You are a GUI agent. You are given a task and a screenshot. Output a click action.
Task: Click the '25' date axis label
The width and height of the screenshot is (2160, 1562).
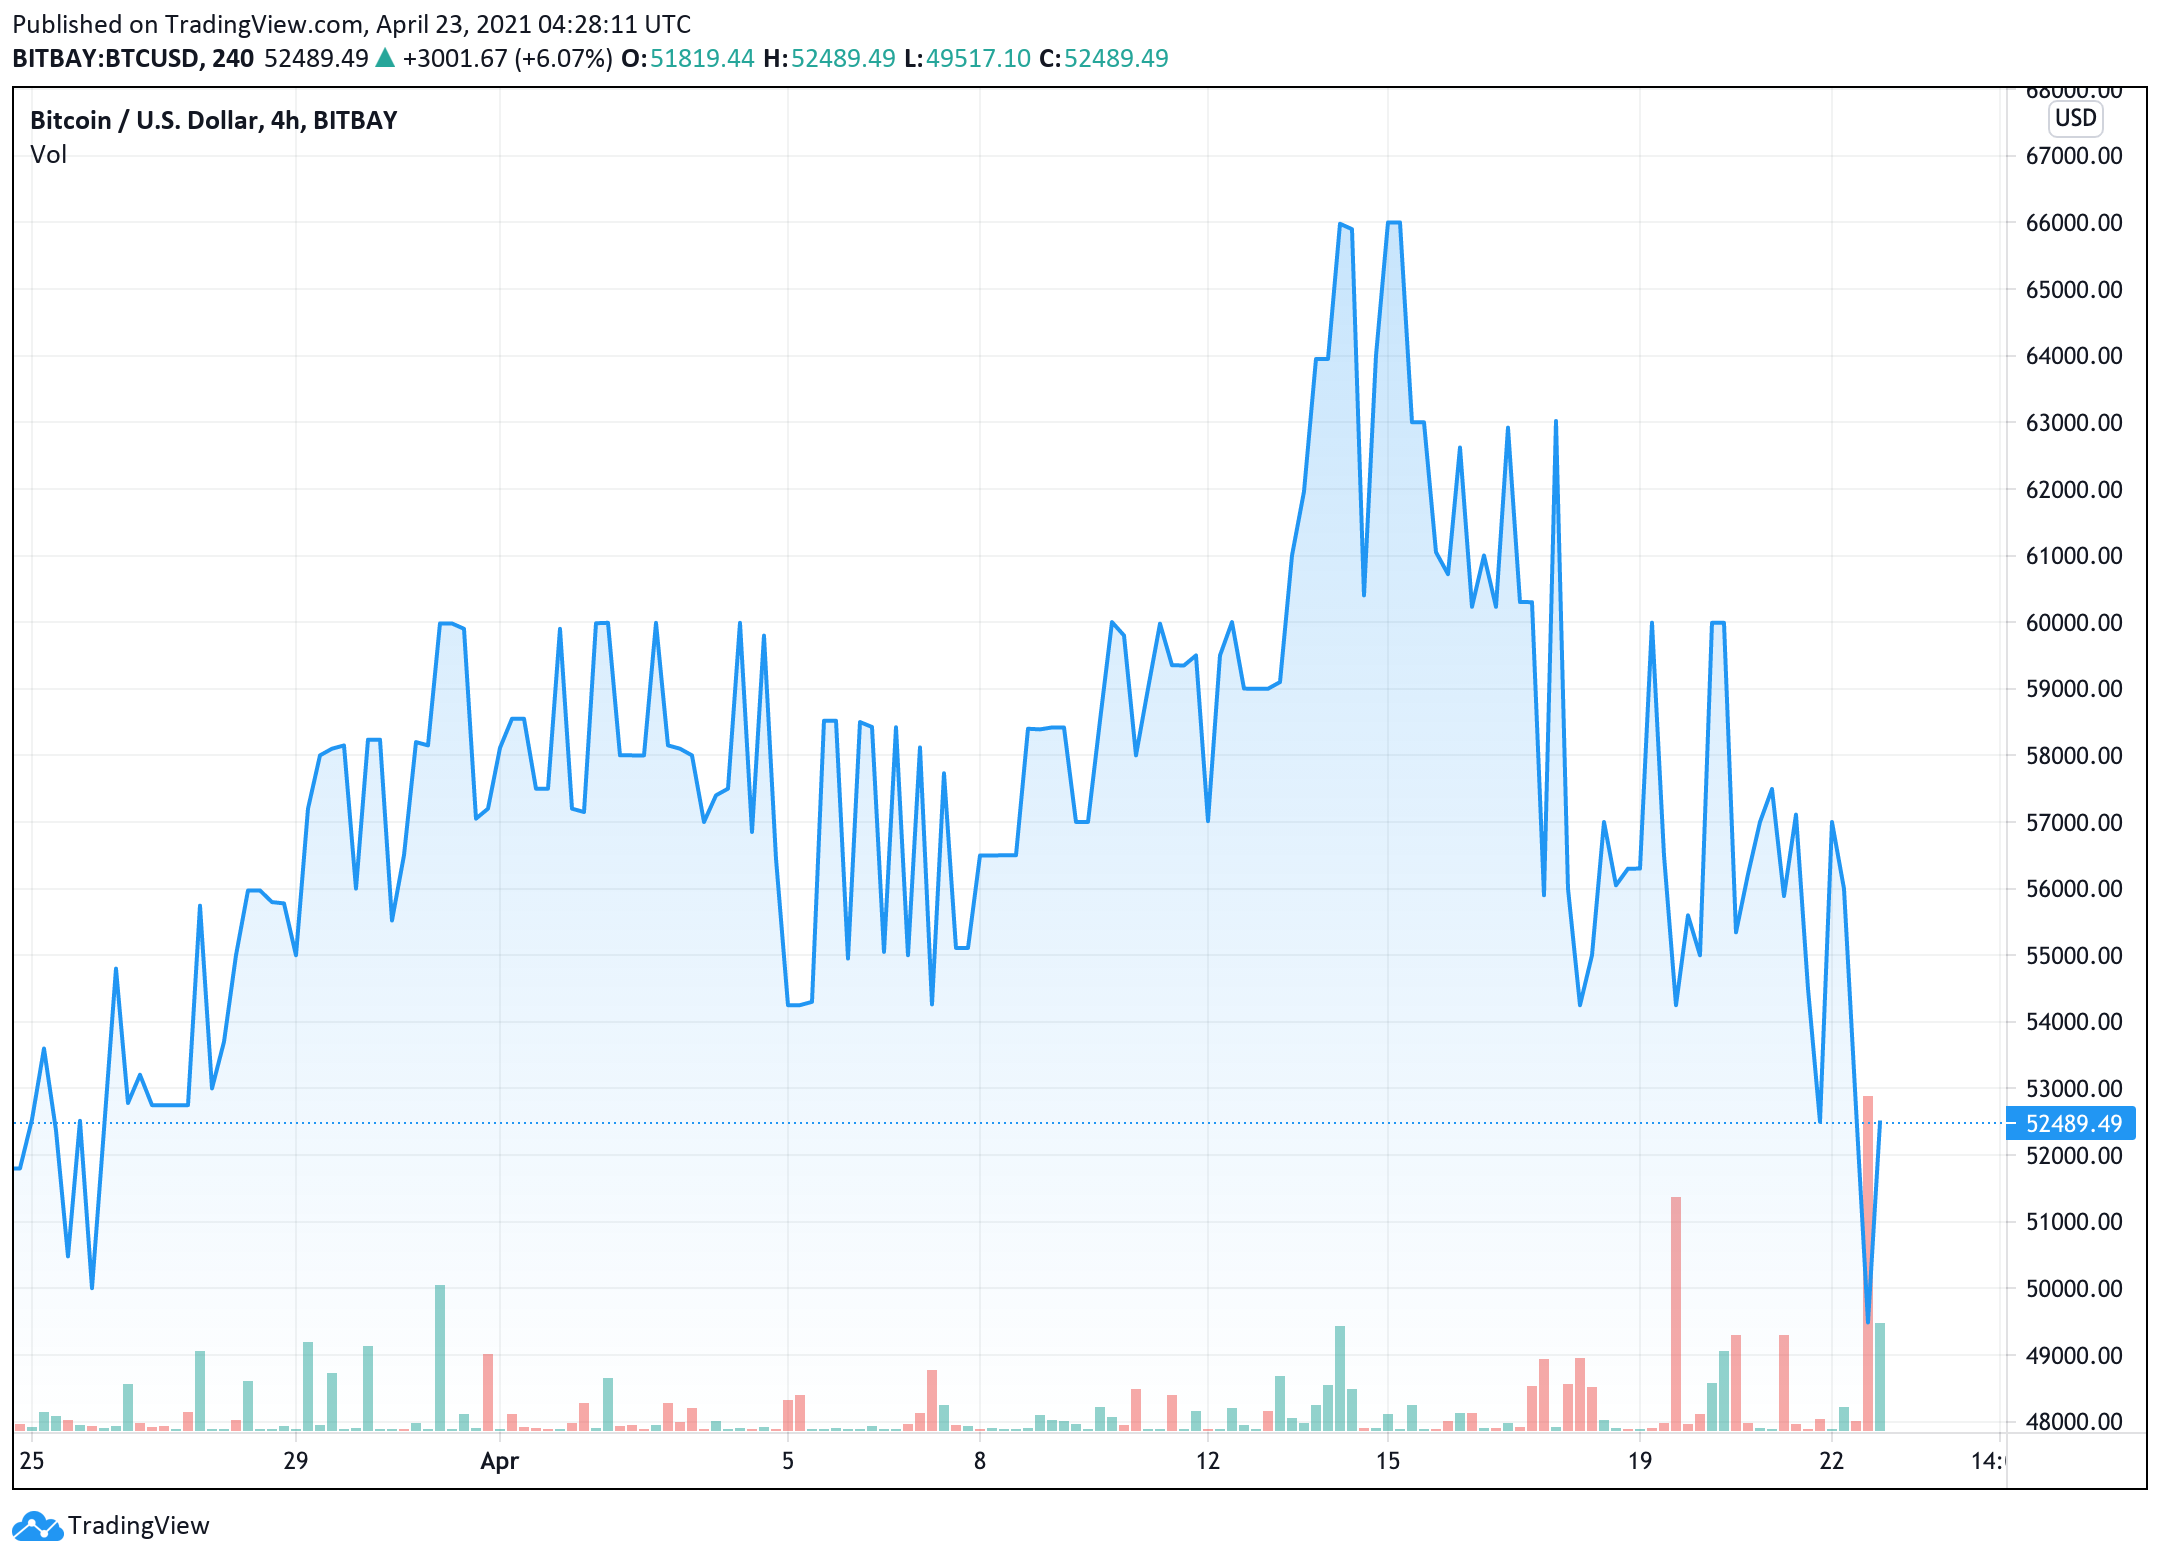(x=32, y=1461)
